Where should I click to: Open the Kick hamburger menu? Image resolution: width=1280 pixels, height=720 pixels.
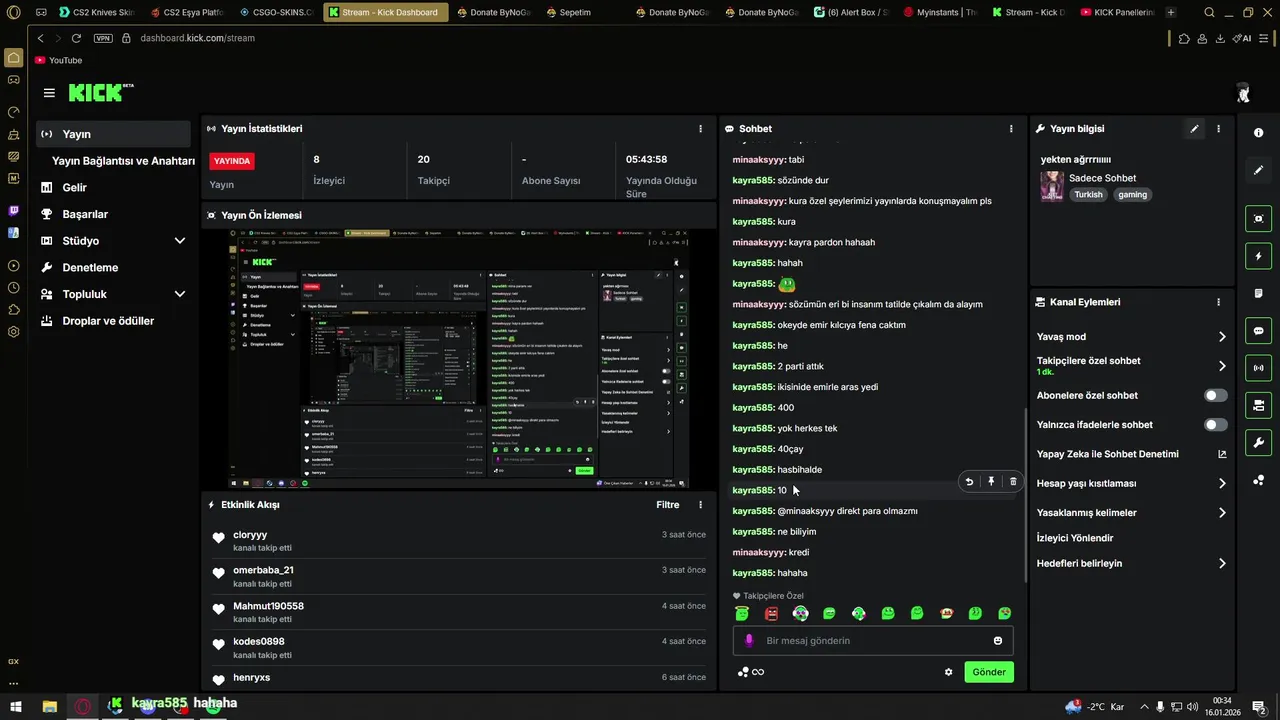click(x=49, y=93)
